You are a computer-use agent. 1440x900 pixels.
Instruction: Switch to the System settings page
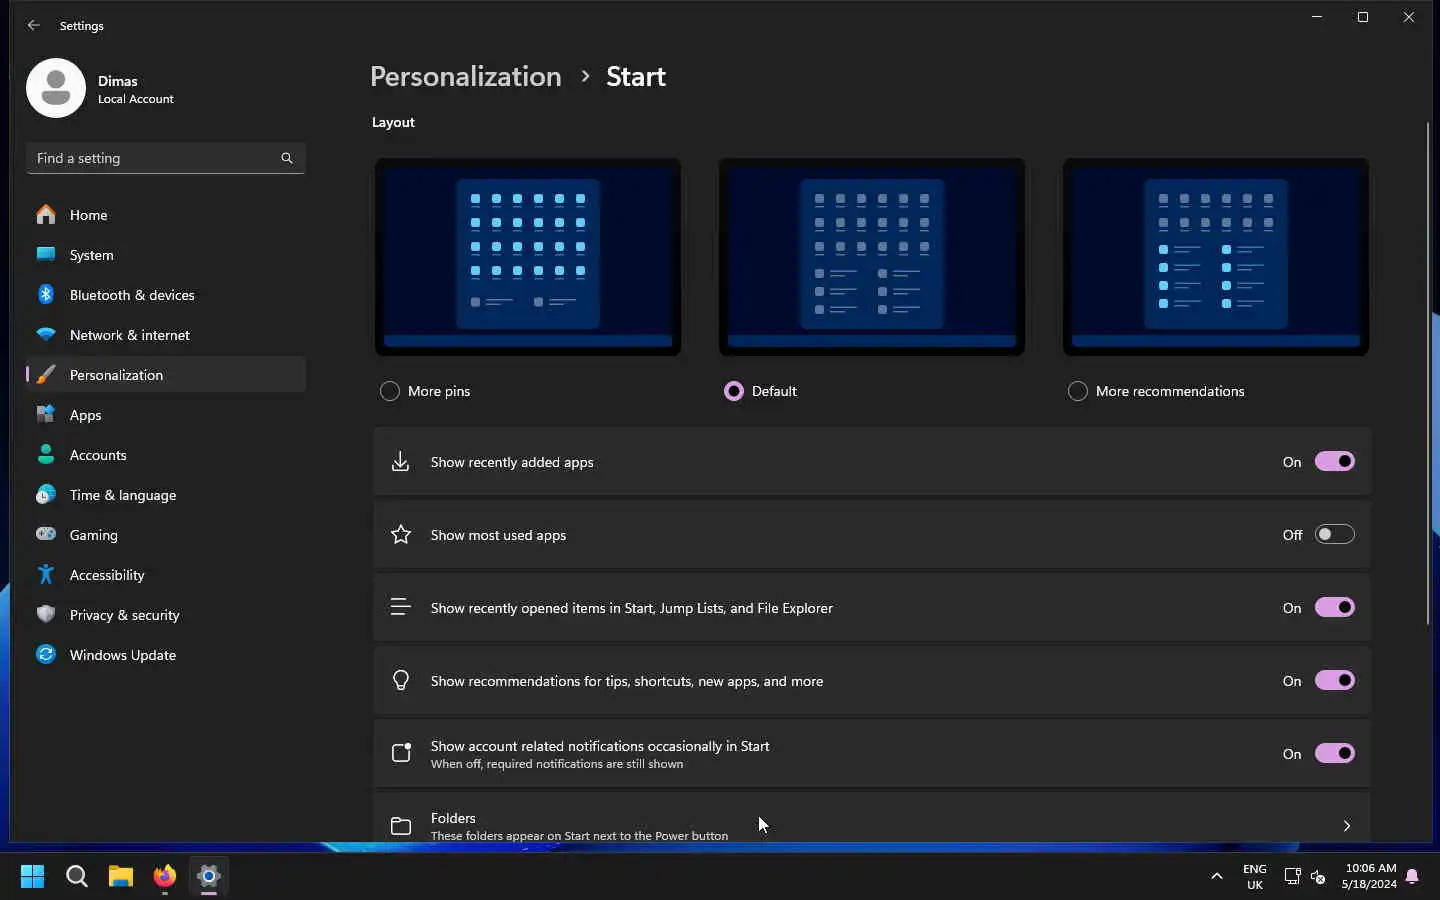(x=91, y=255)
